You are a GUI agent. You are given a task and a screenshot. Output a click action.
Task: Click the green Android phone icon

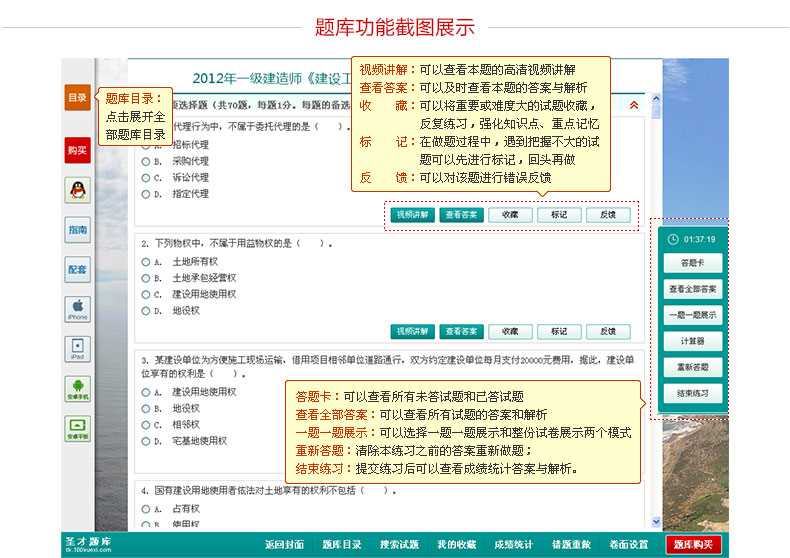[x=77, y=388]
